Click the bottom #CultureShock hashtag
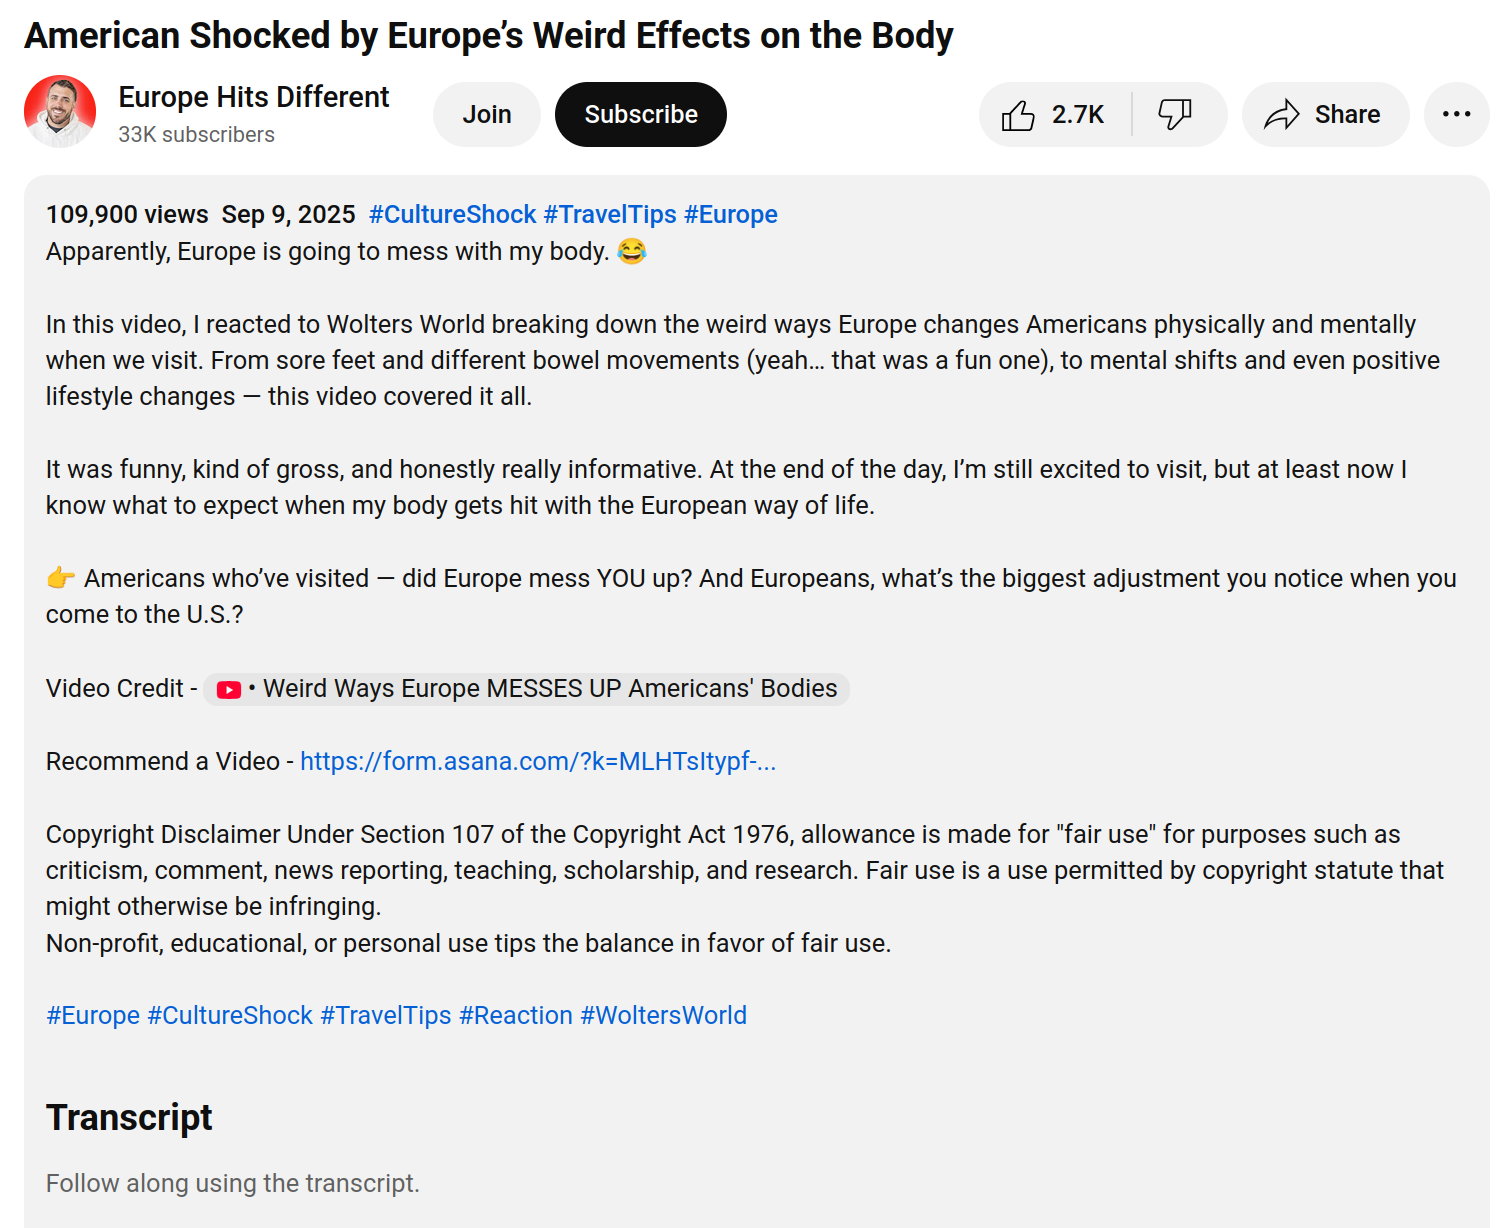This screenshot has height=1228, width=1512. pos(230,1016)
